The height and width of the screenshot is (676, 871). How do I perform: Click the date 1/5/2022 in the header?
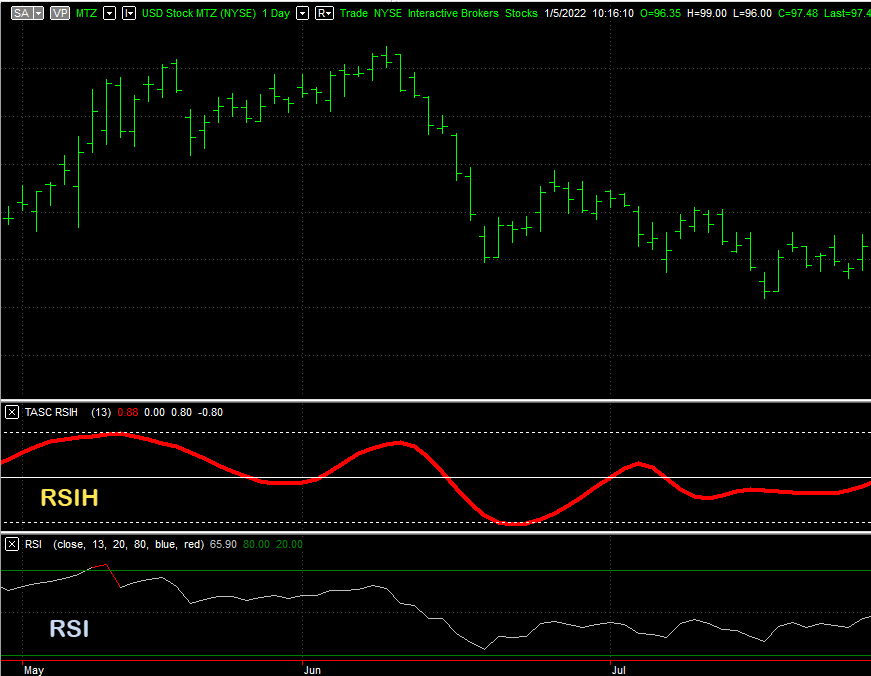tap(565, 13)
